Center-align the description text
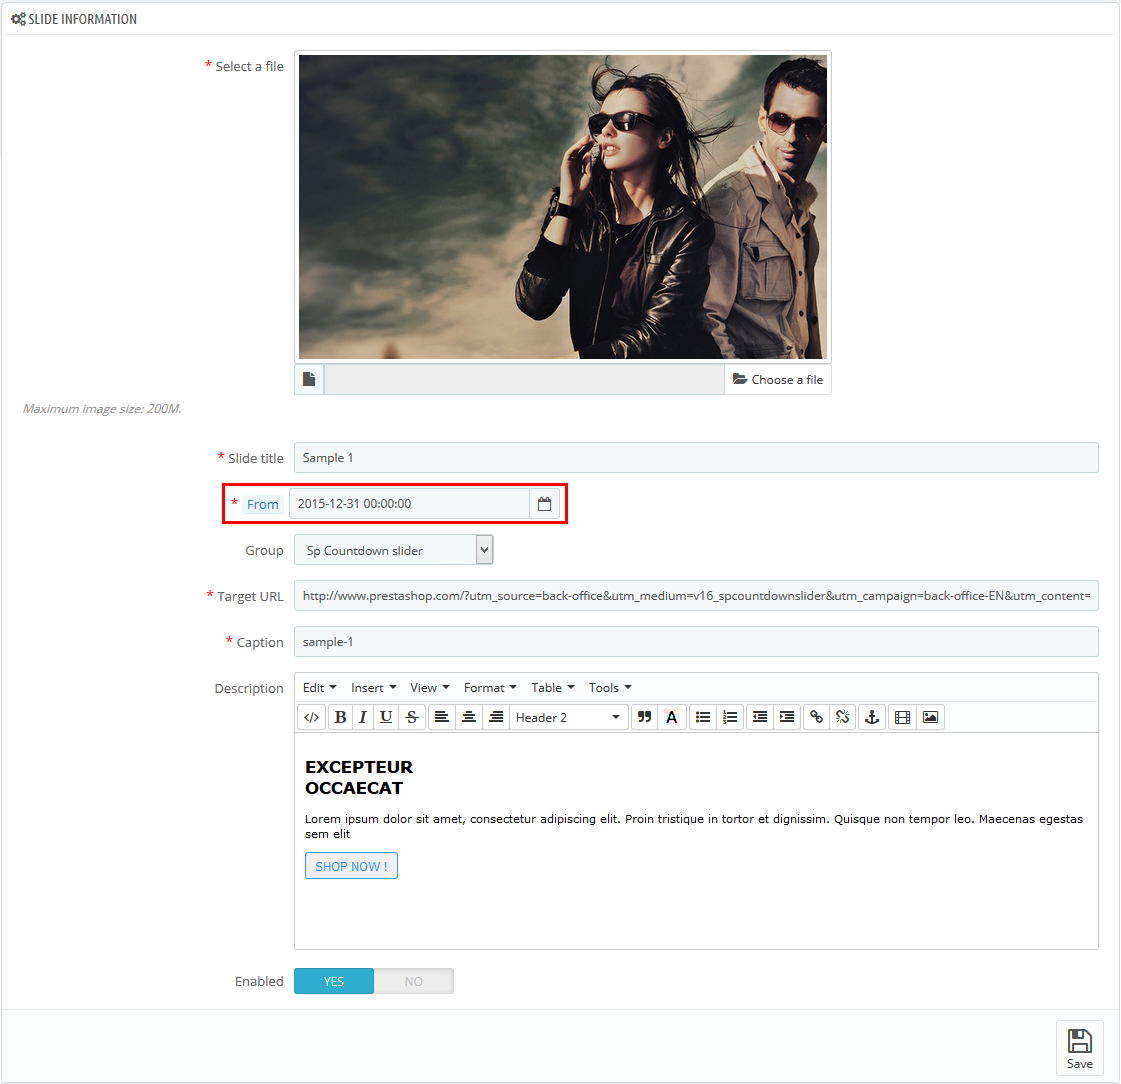The width and height of the screenshot is (1121, 1084). 468,717
